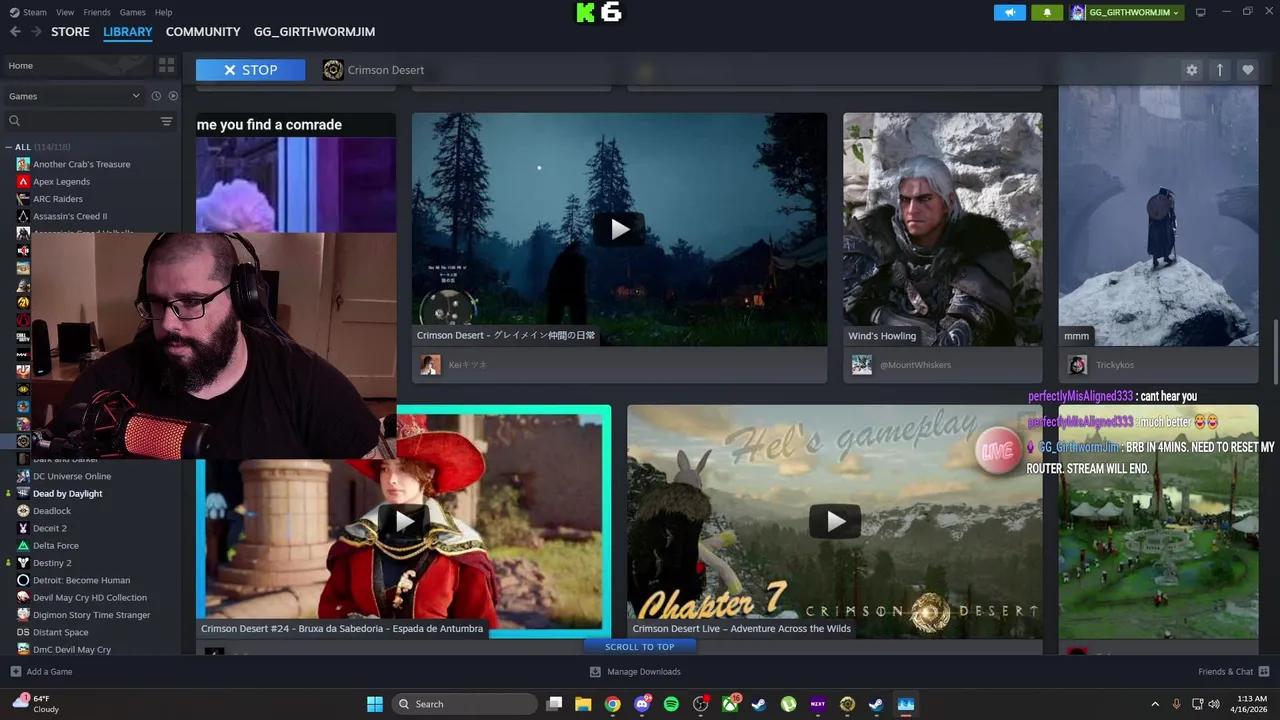This screenshot has height=720, width=1280.
Task: Click the SCROLL TO TOP button
Action: [640, 646]
